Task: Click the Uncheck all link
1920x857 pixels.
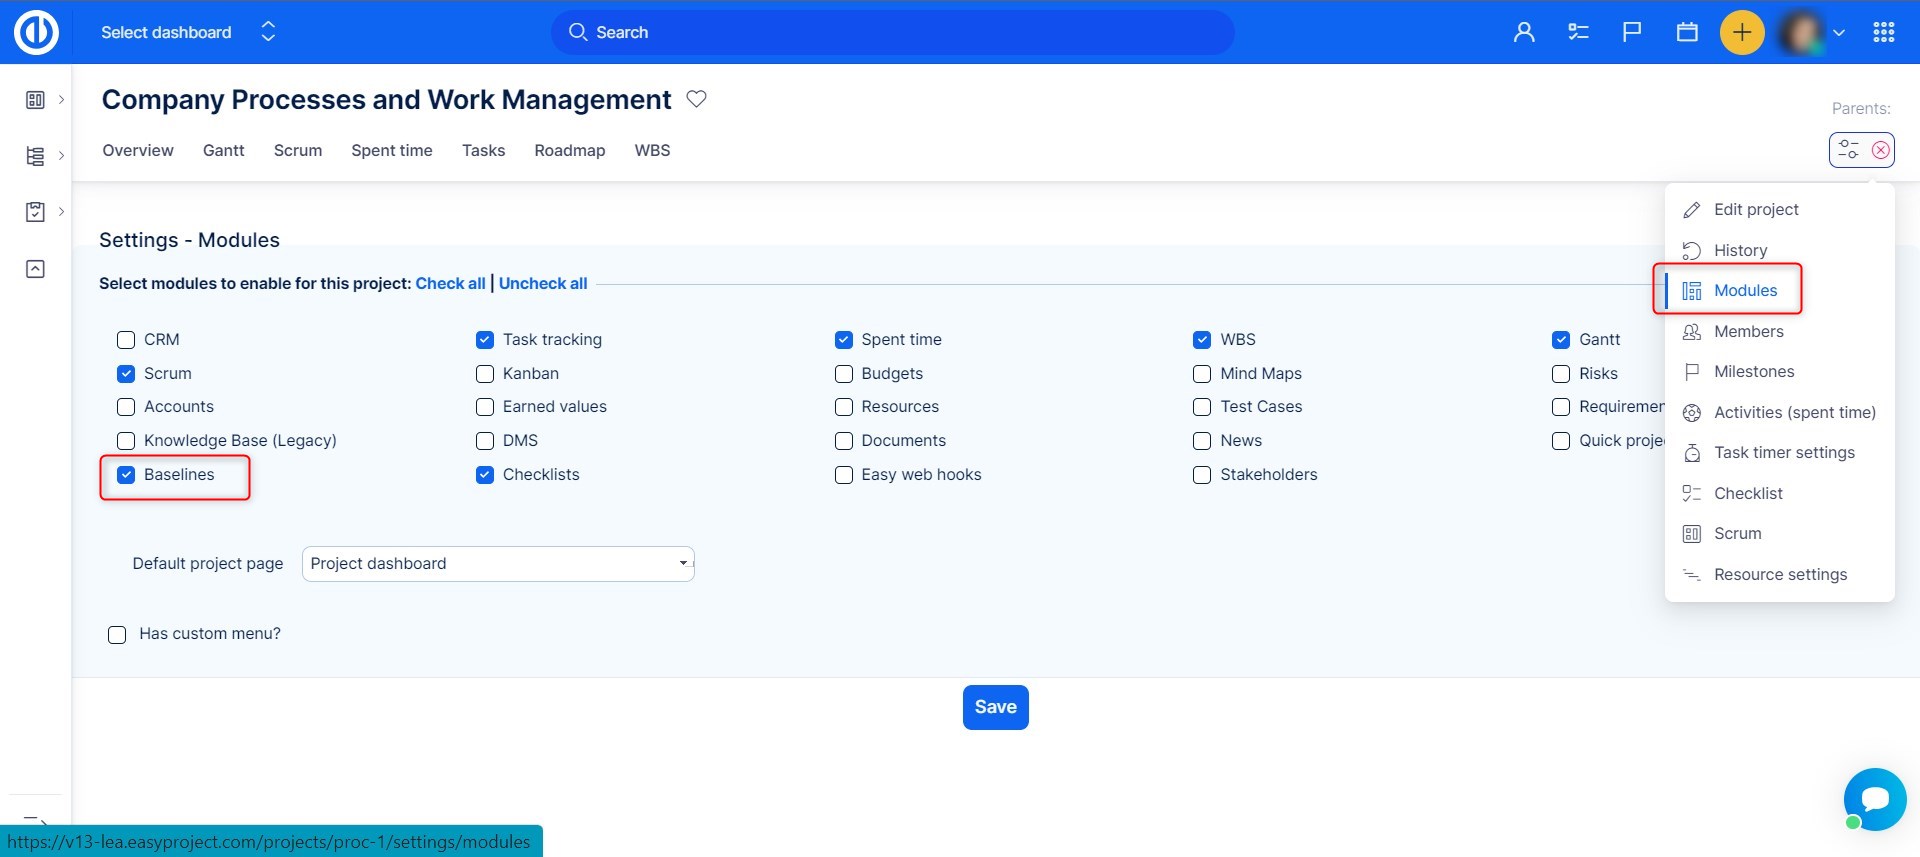Action: [543, 283]
